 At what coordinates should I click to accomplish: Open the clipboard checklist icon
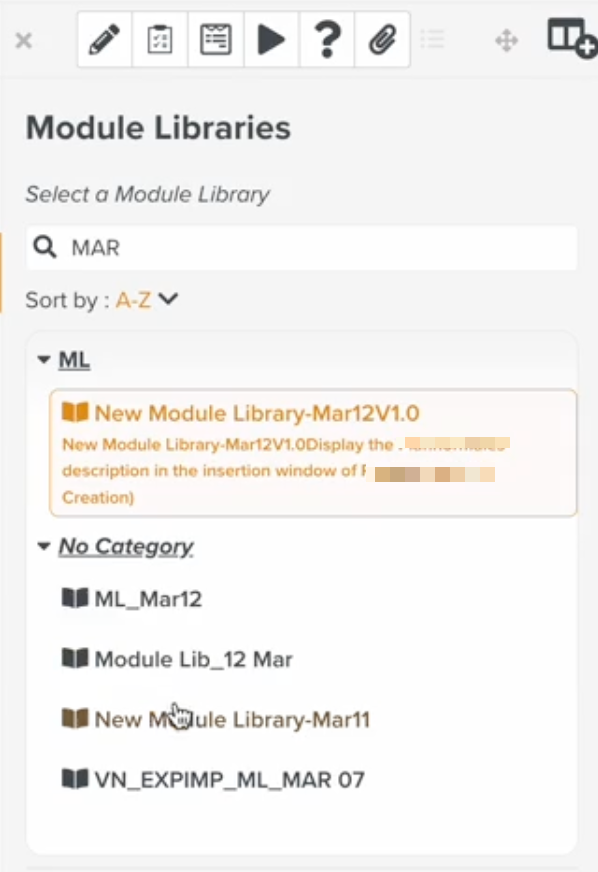160,39
